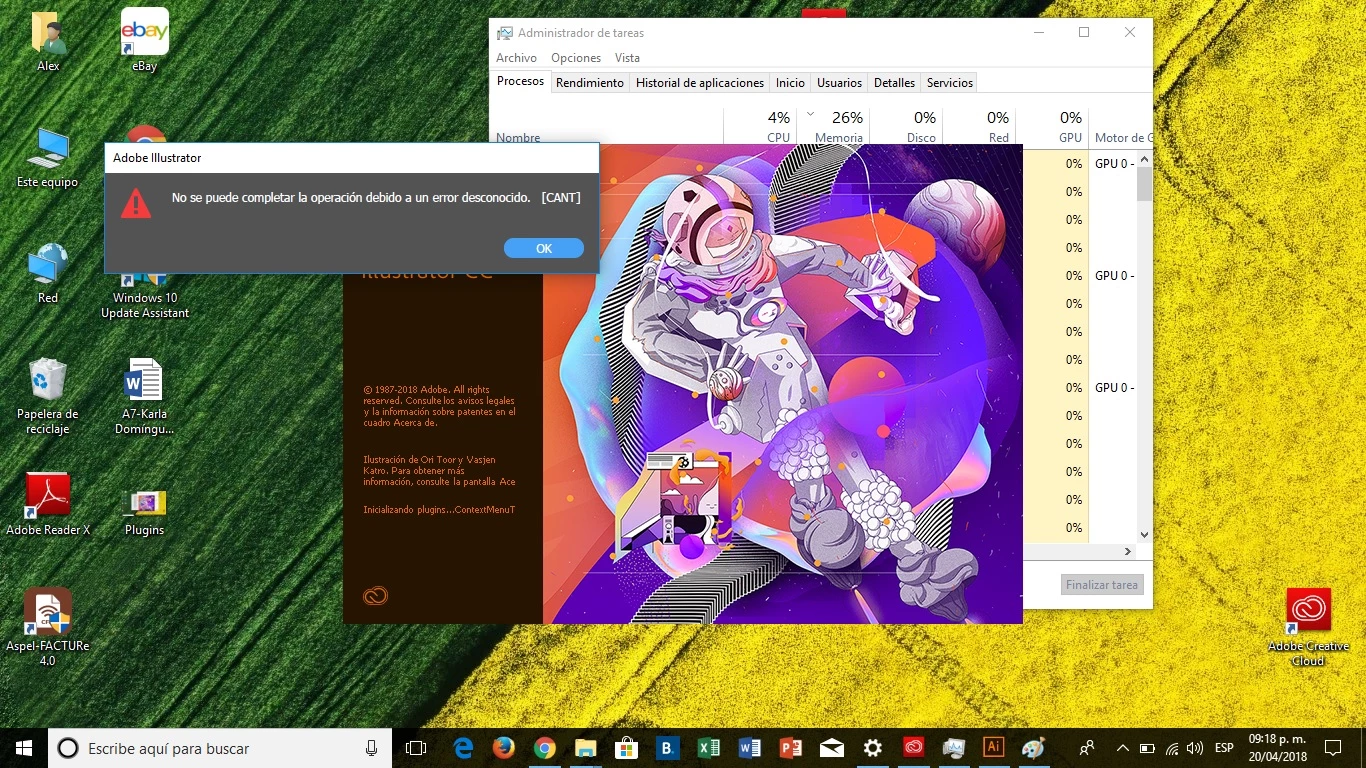Switch to the Servicios tab
The width and height of the screenshot is (1366, 768).
949,83
